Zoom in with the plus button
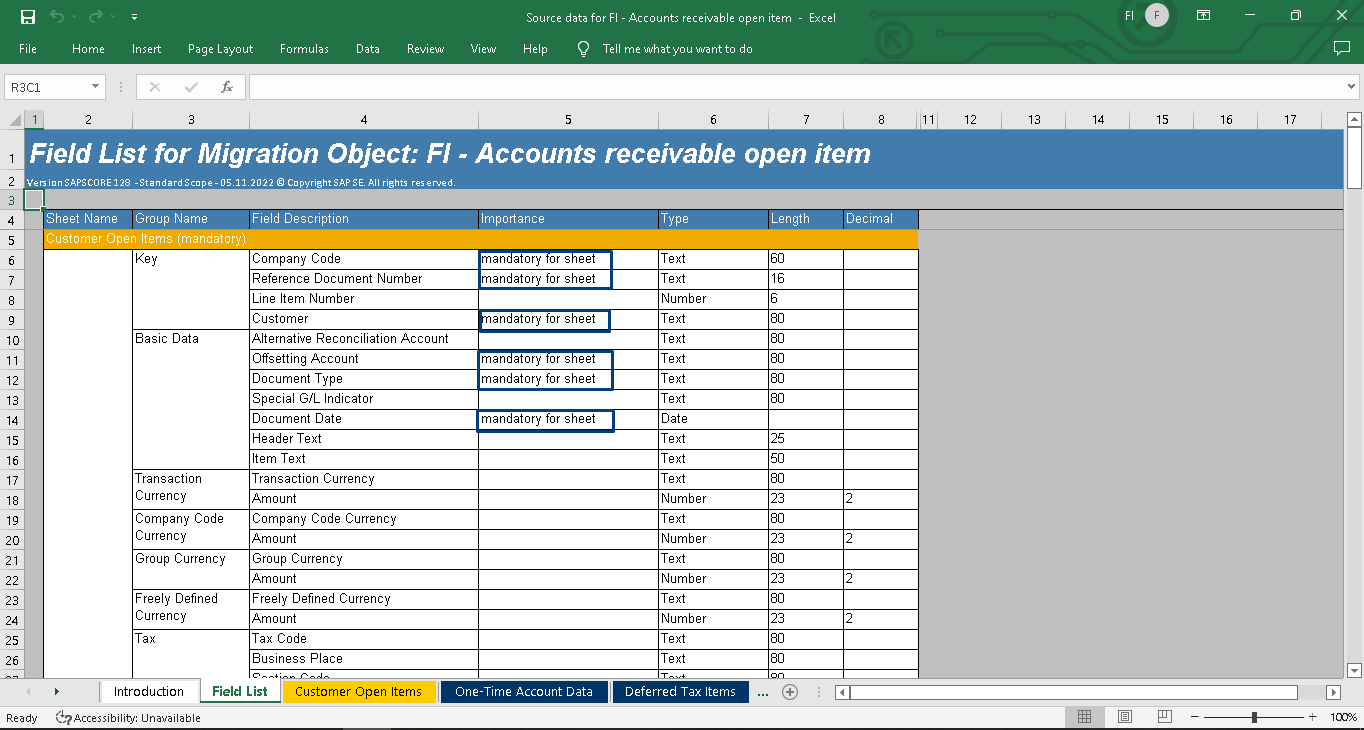The height and width of the screenshot is (730, 1364). pos(1314,717)
